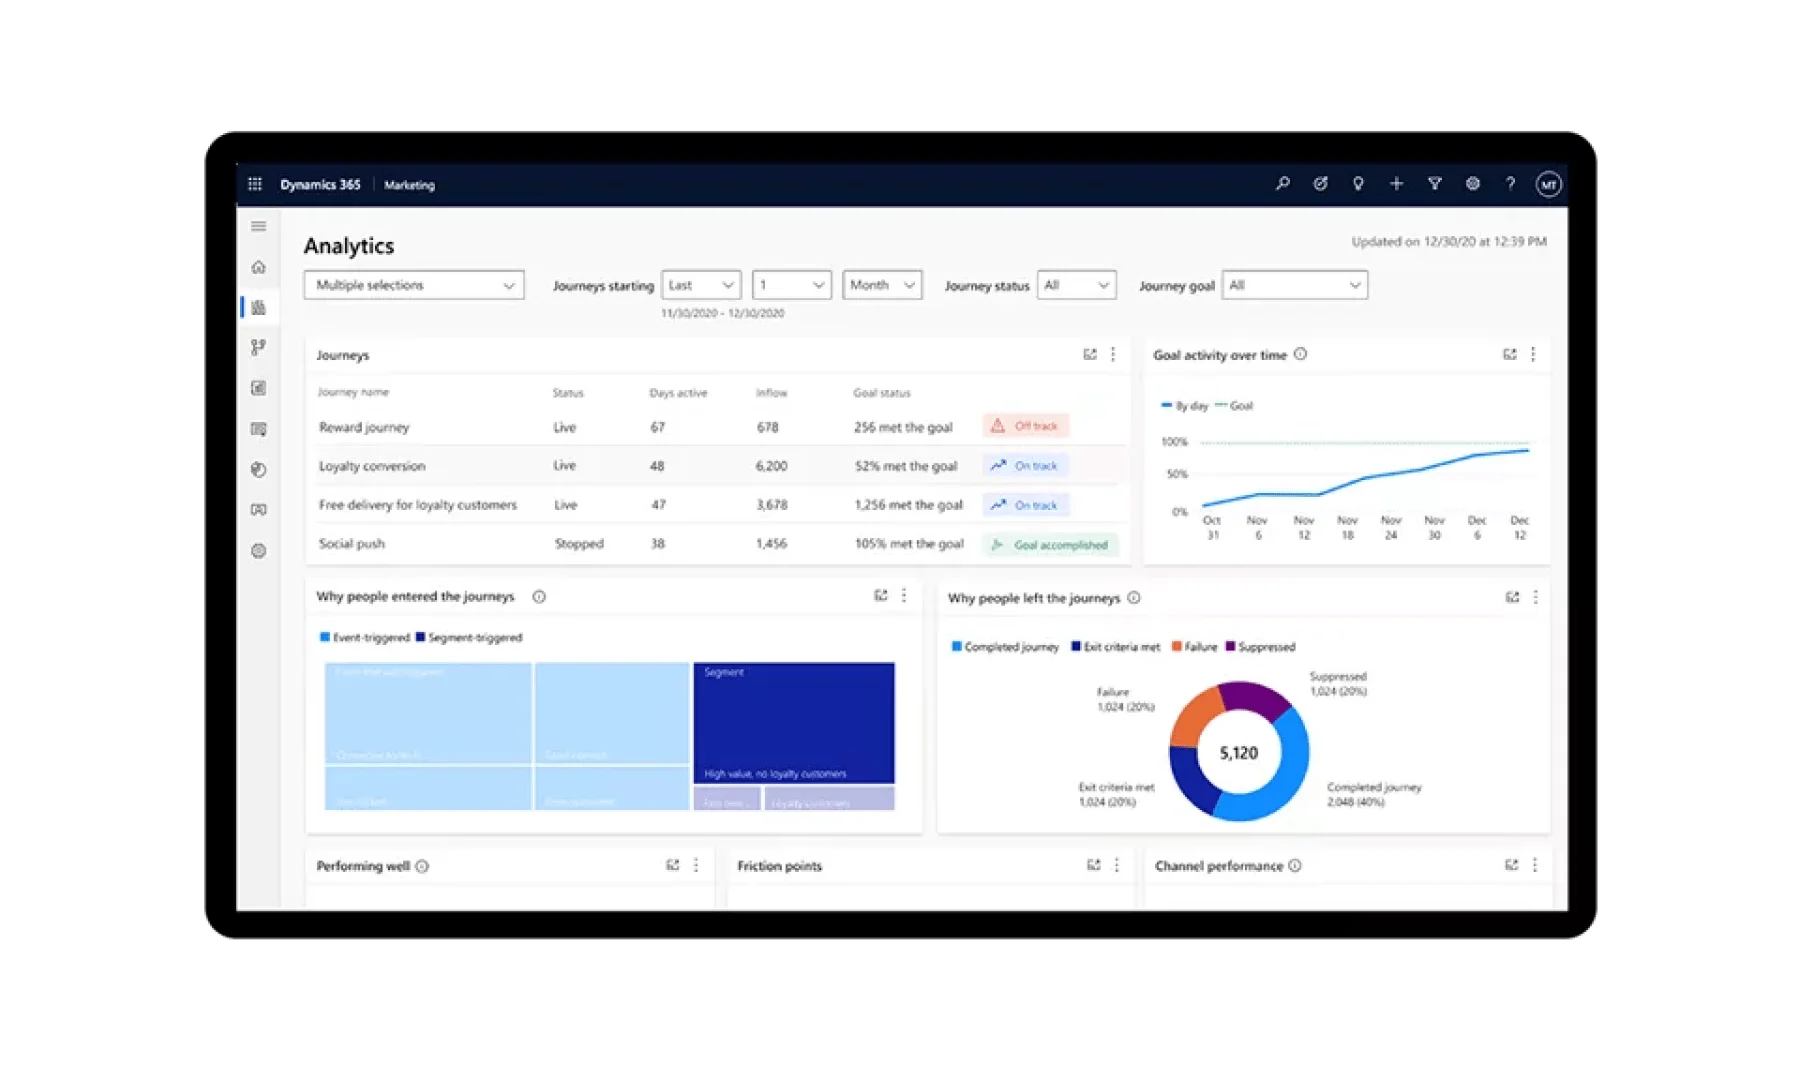Open Settings gear in the top navigation

point(1473,184)
